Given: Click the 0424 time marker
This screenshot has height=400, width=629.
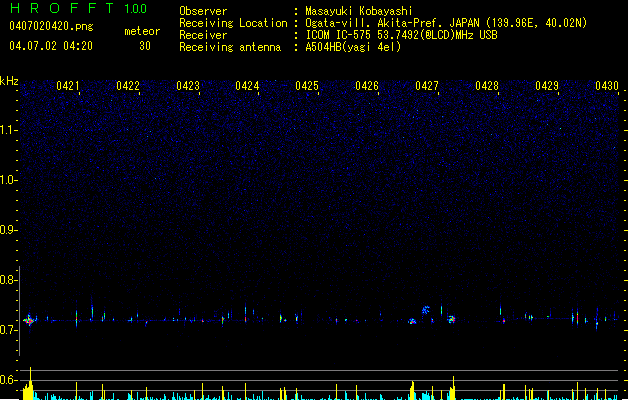Looking at the screenshot, I should (247, 86).
